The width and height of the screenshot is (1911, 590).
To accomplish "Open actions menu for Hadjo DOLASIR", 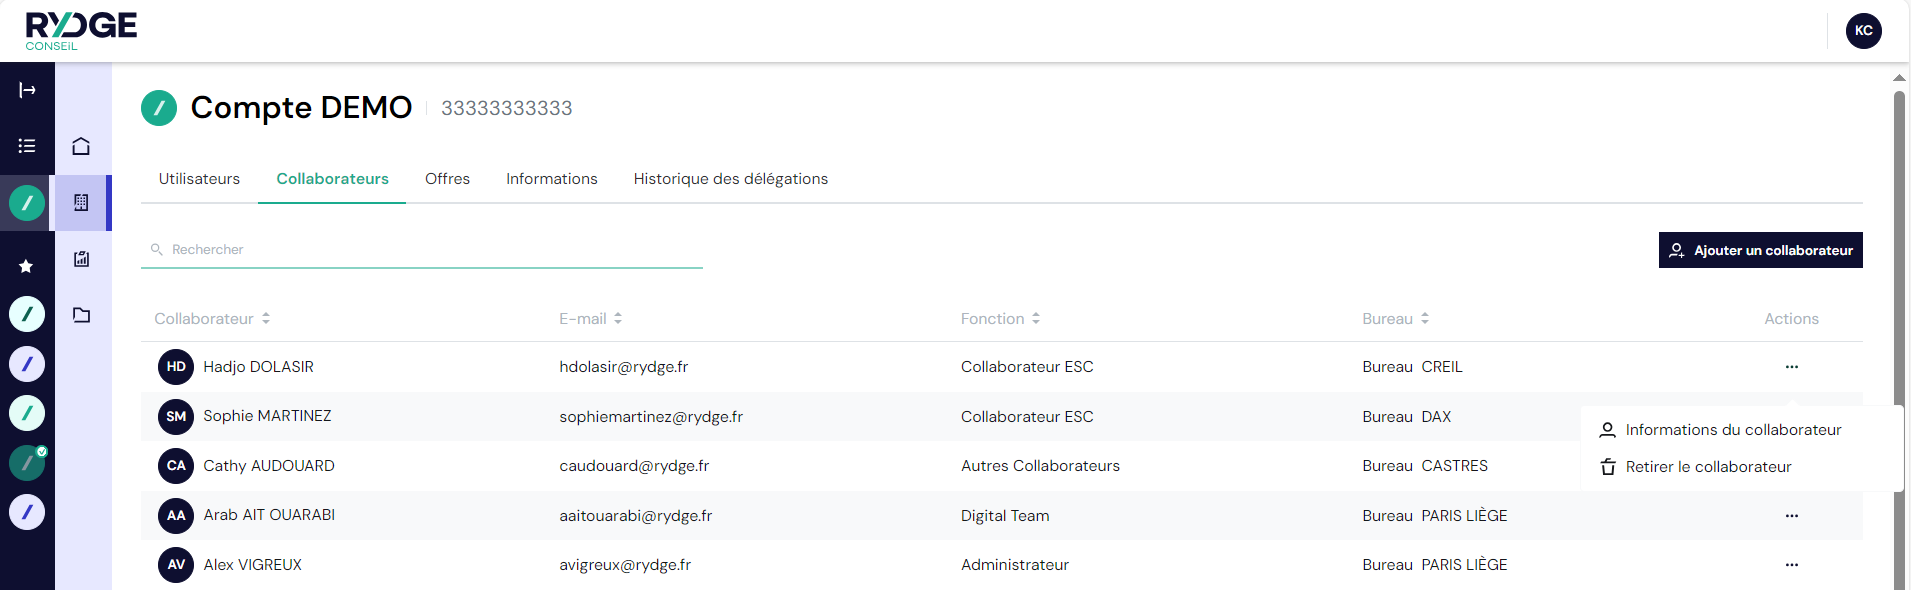I will click(x=1791, y=367).
